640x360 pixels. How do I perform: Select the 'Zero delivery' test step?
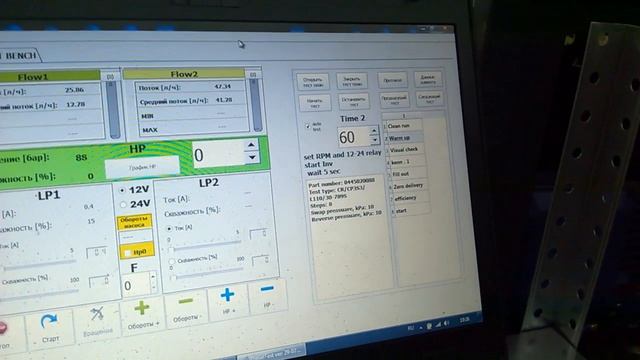pyautogui.click(x=409, y=186)
